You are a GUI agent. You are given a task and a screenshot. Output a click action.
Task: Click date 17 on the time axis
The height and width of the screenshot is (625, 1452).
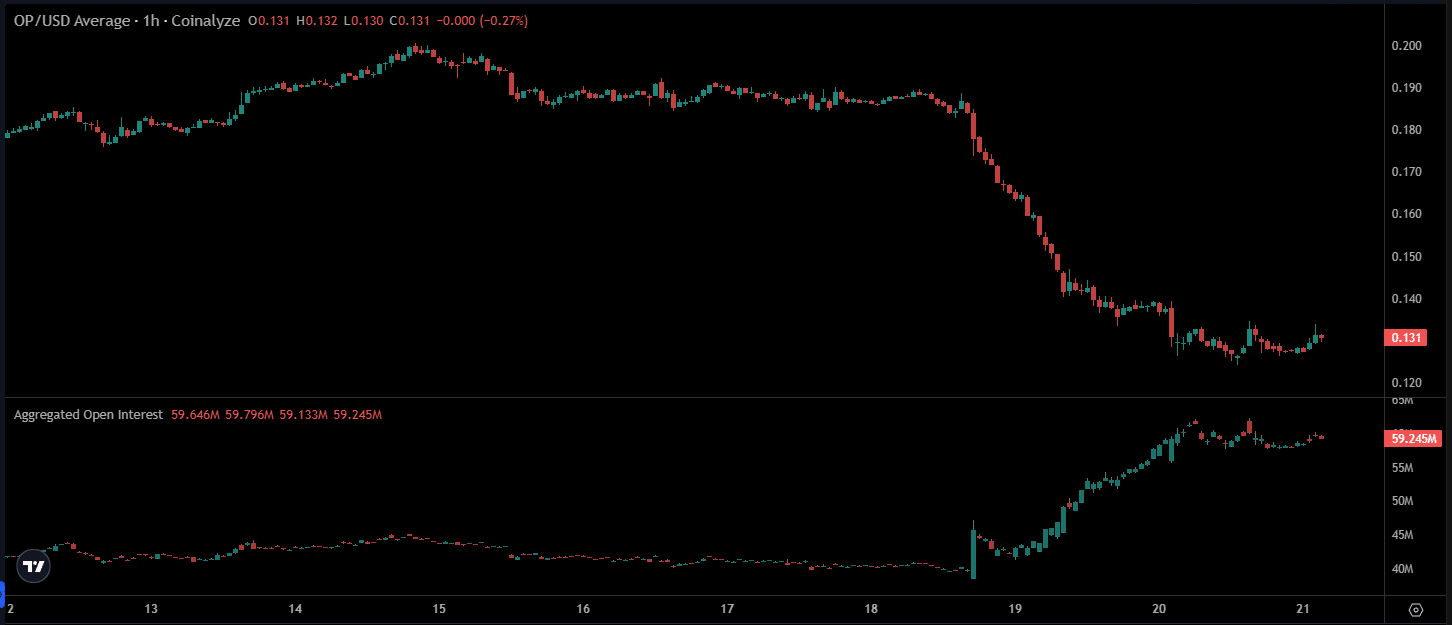727,609
